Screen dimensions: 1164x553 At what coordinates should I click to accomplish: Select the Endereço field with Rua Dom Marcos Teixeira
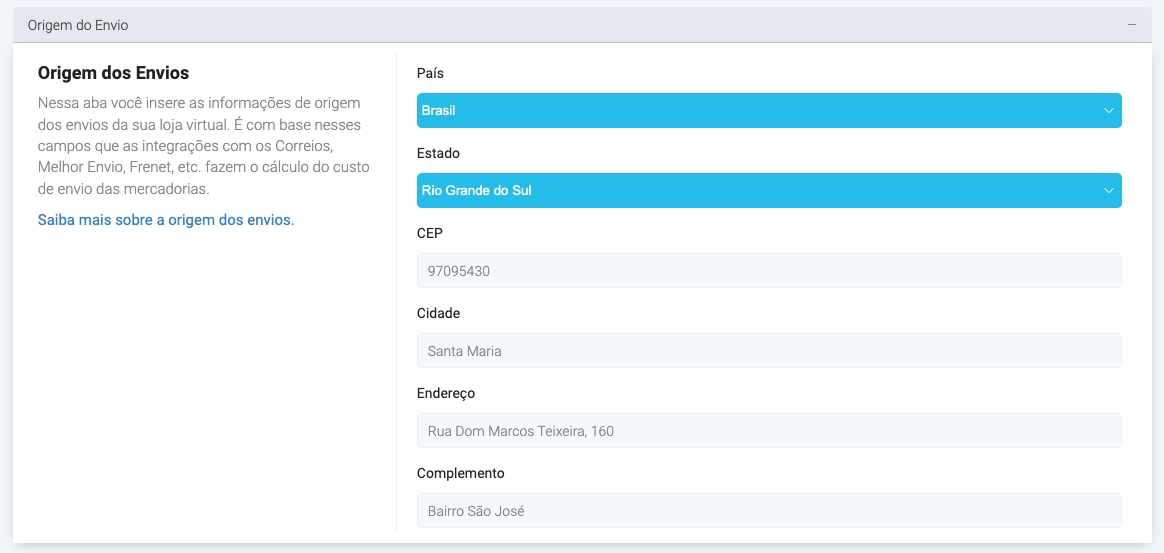[x=768, y=431]
